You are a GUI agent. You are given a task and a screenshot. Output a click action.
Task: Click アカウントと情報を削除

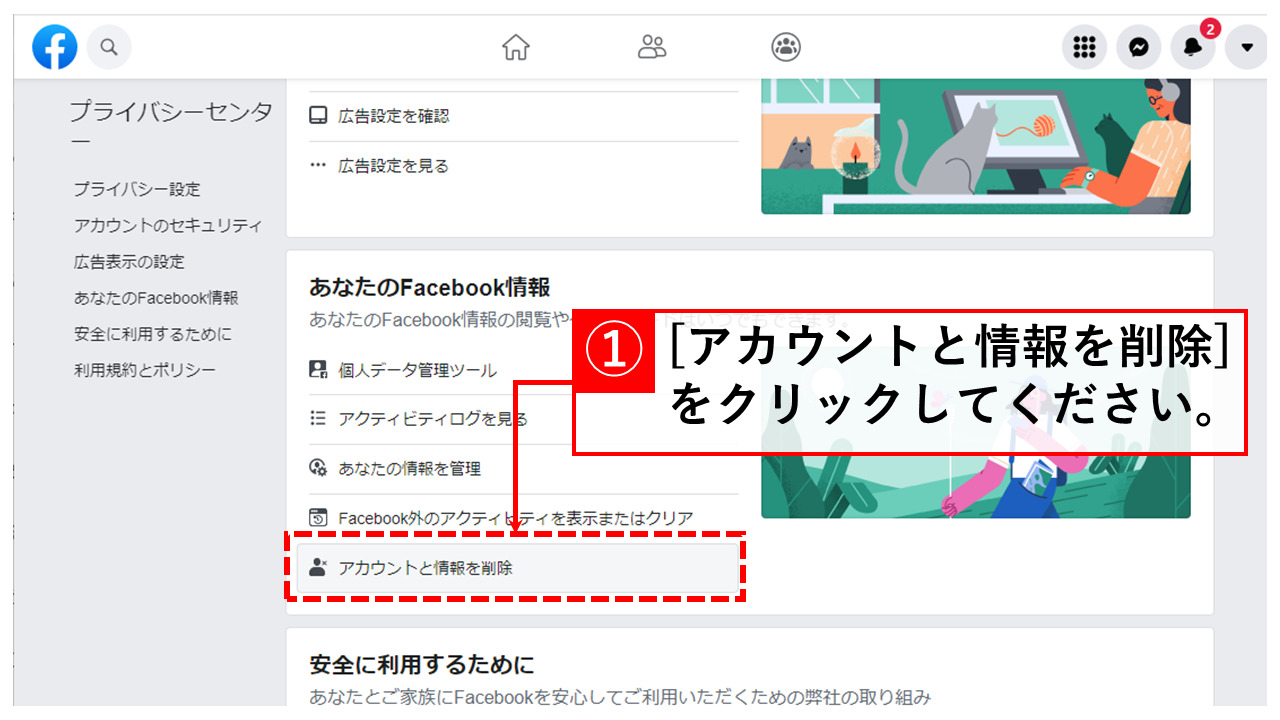pos(517,567)
